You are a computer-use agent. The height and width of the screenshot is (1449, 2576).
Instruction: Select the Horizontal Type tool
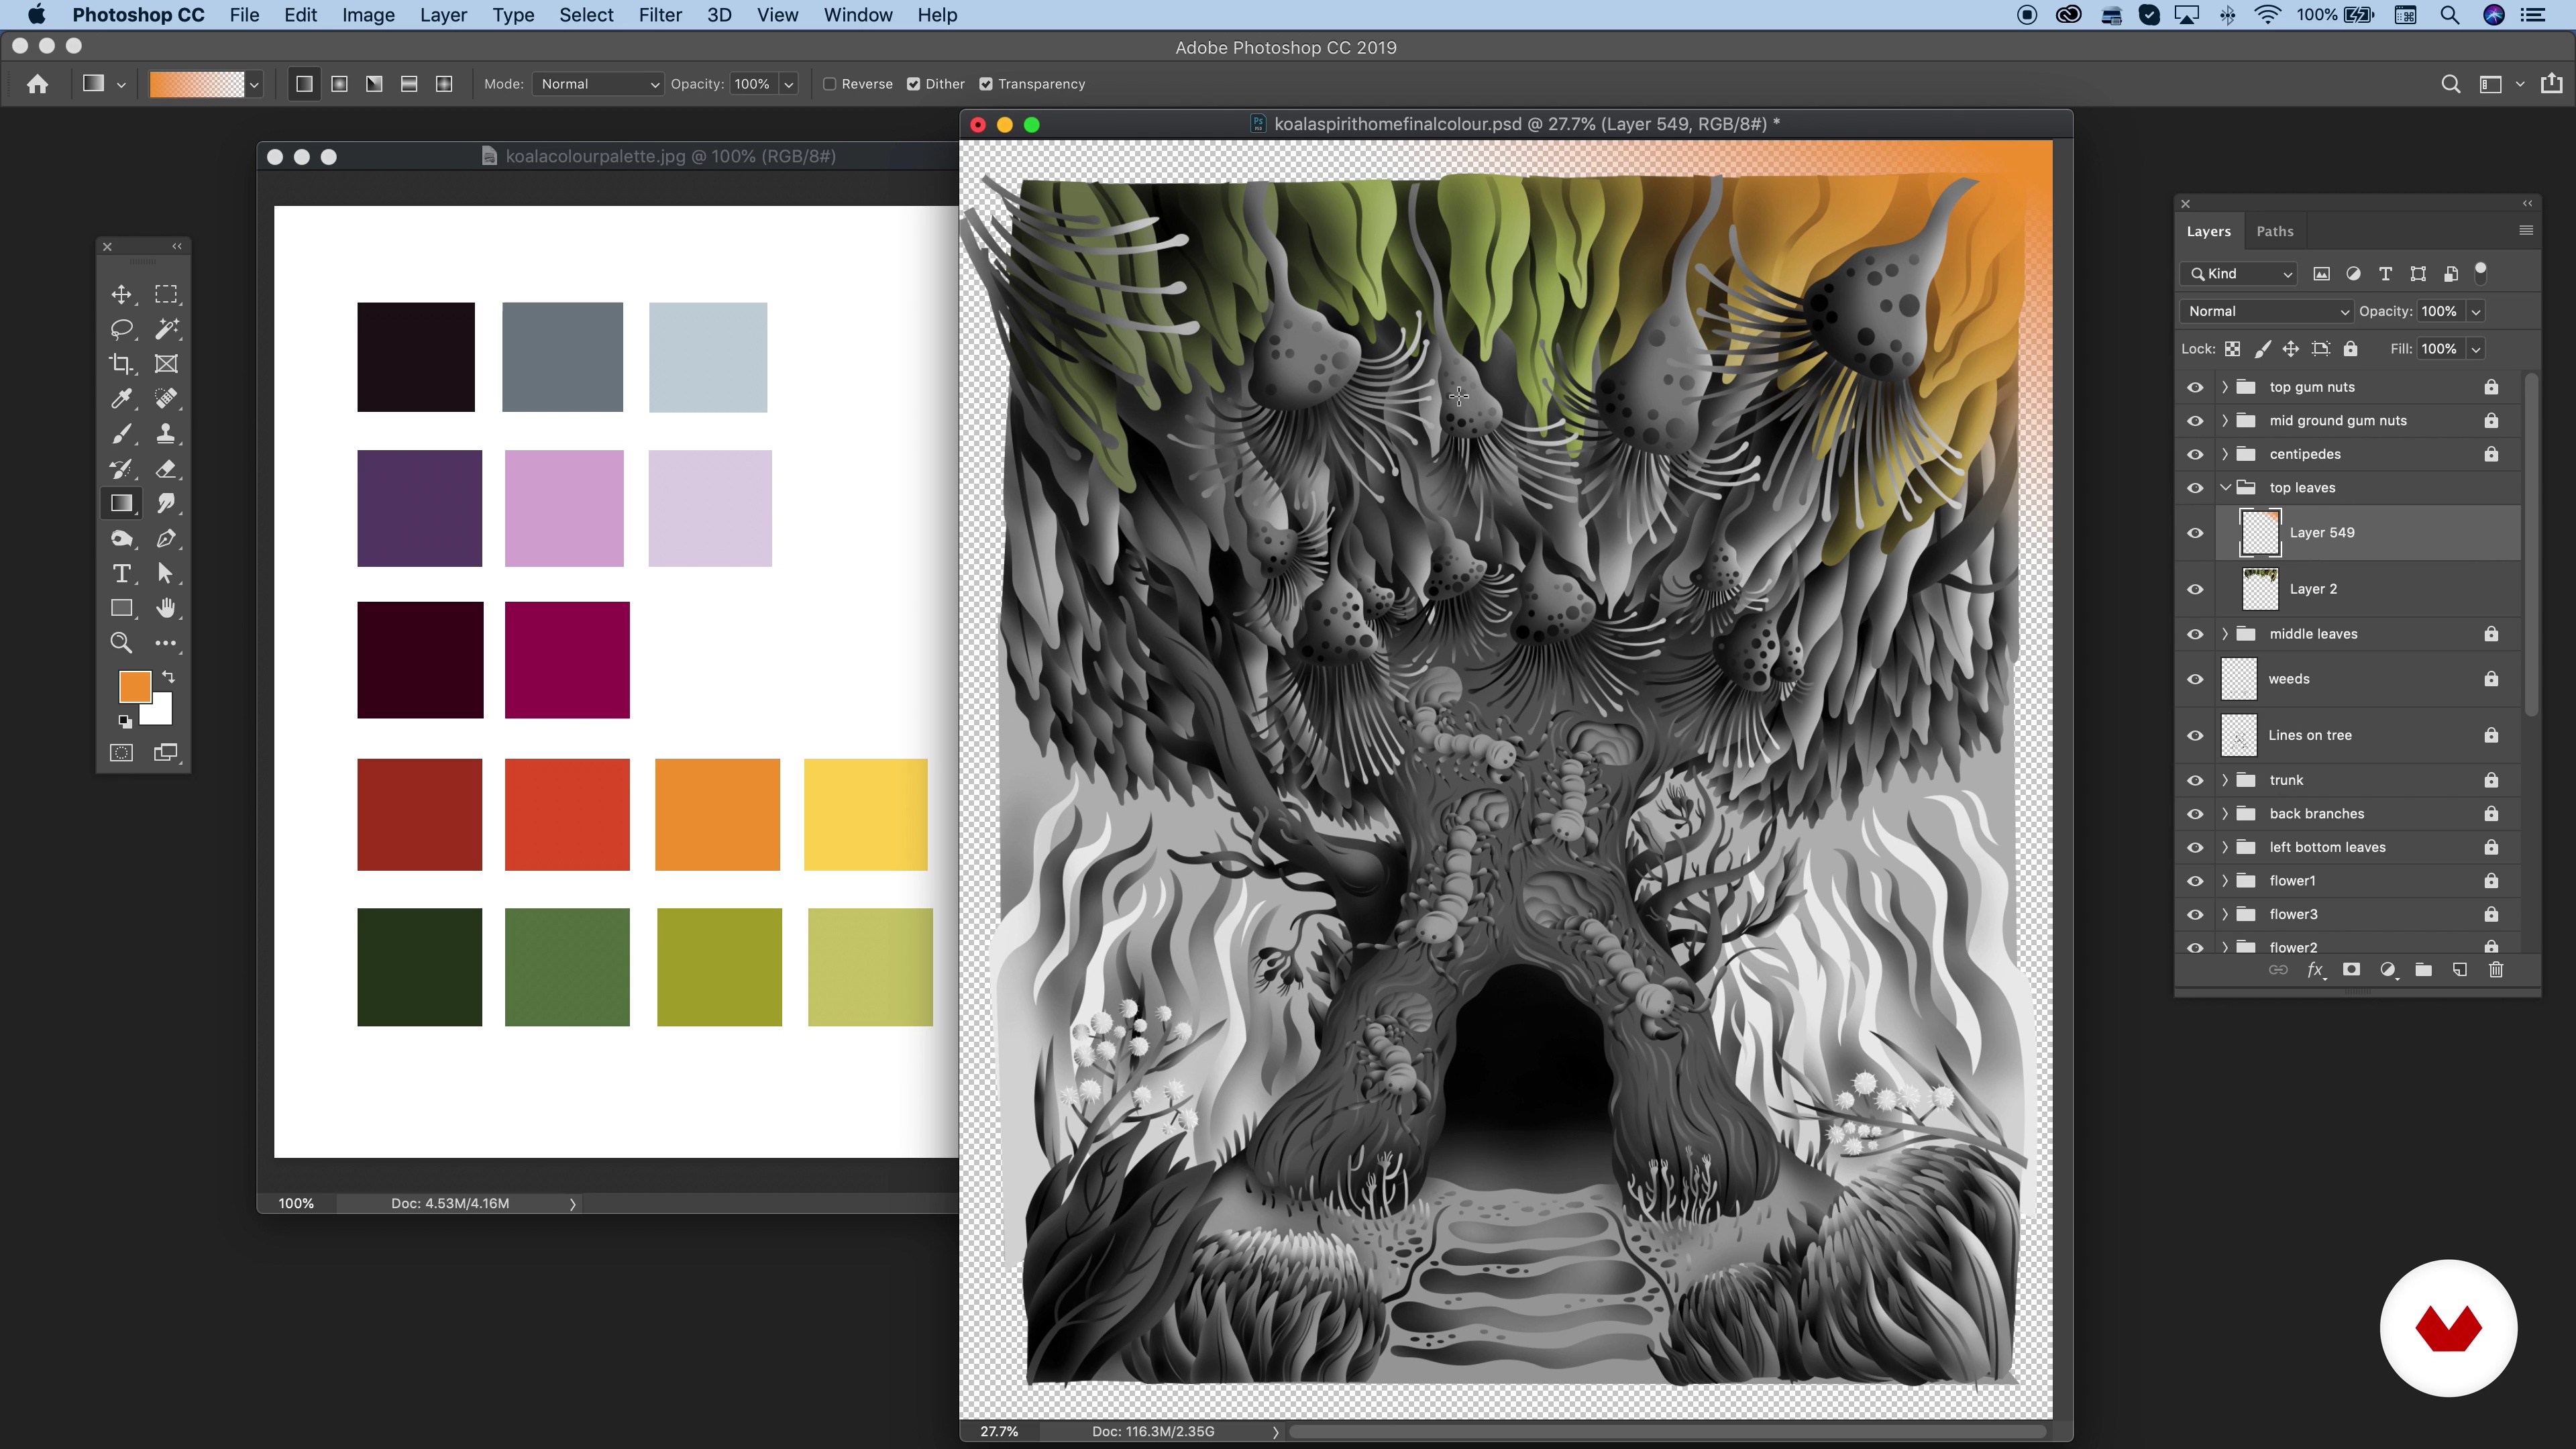(121, 574)
